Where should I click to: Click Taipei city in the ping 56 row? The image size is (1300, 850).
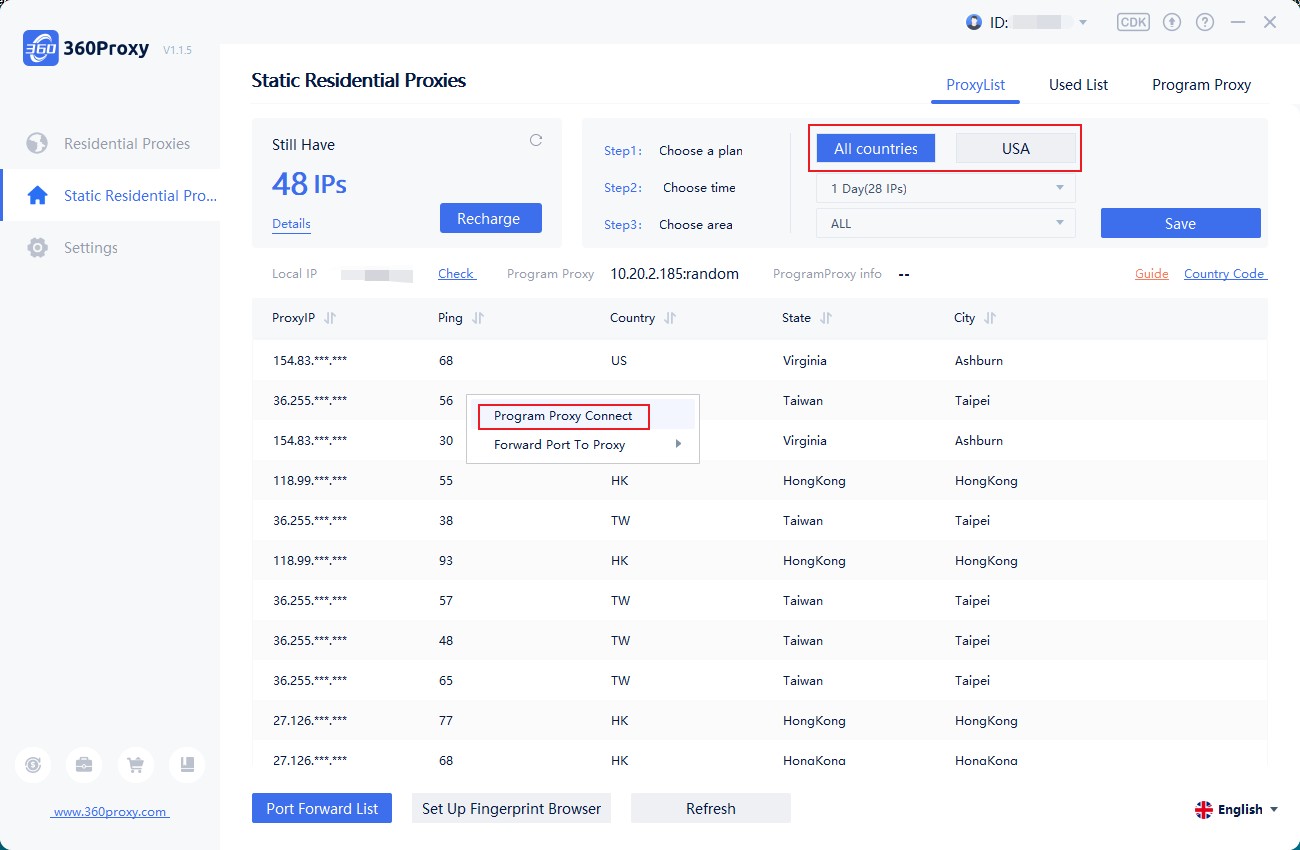click(x=973, y=401)
